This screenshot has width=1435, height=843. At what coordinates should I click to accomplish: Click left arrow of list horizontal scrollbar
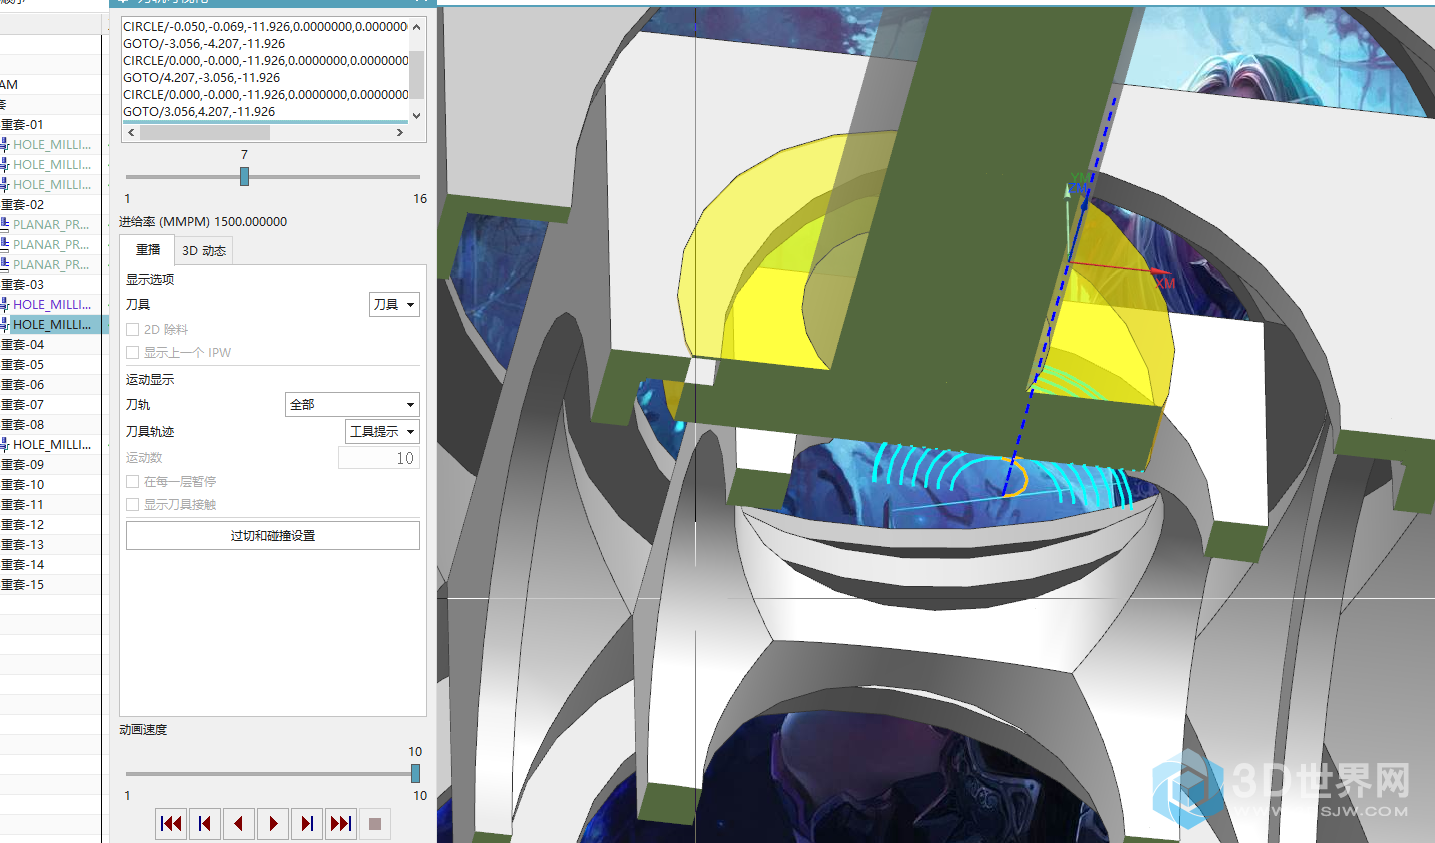point(131,132)
